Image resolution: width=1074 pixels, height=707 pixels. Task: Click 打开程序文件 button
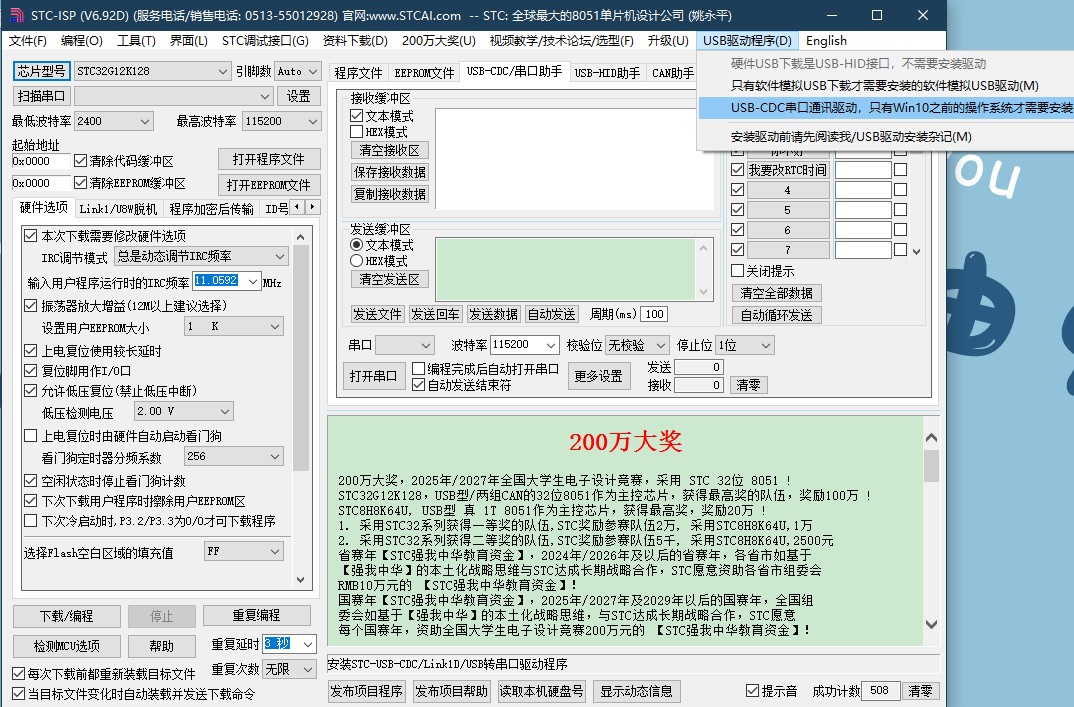pos(269,159)
